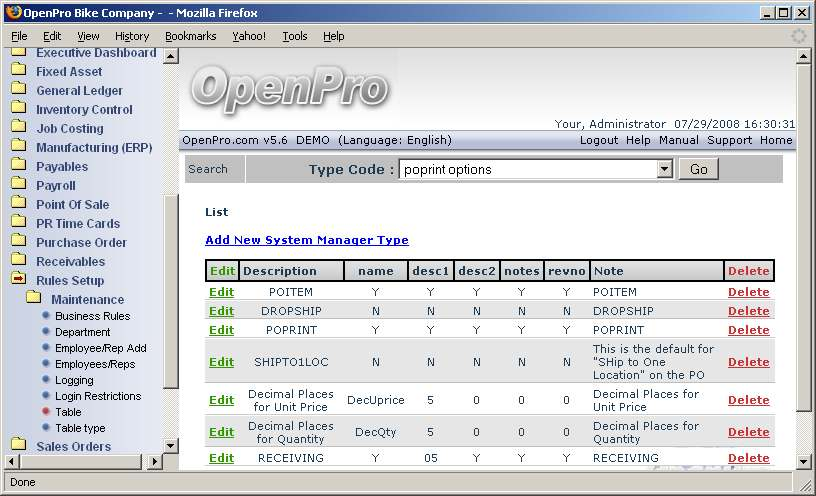This screenshot has width=816, height=496.
Task: Click the Inventory Control folder icon
Action: pyautogui.click(x=18, y=109)
